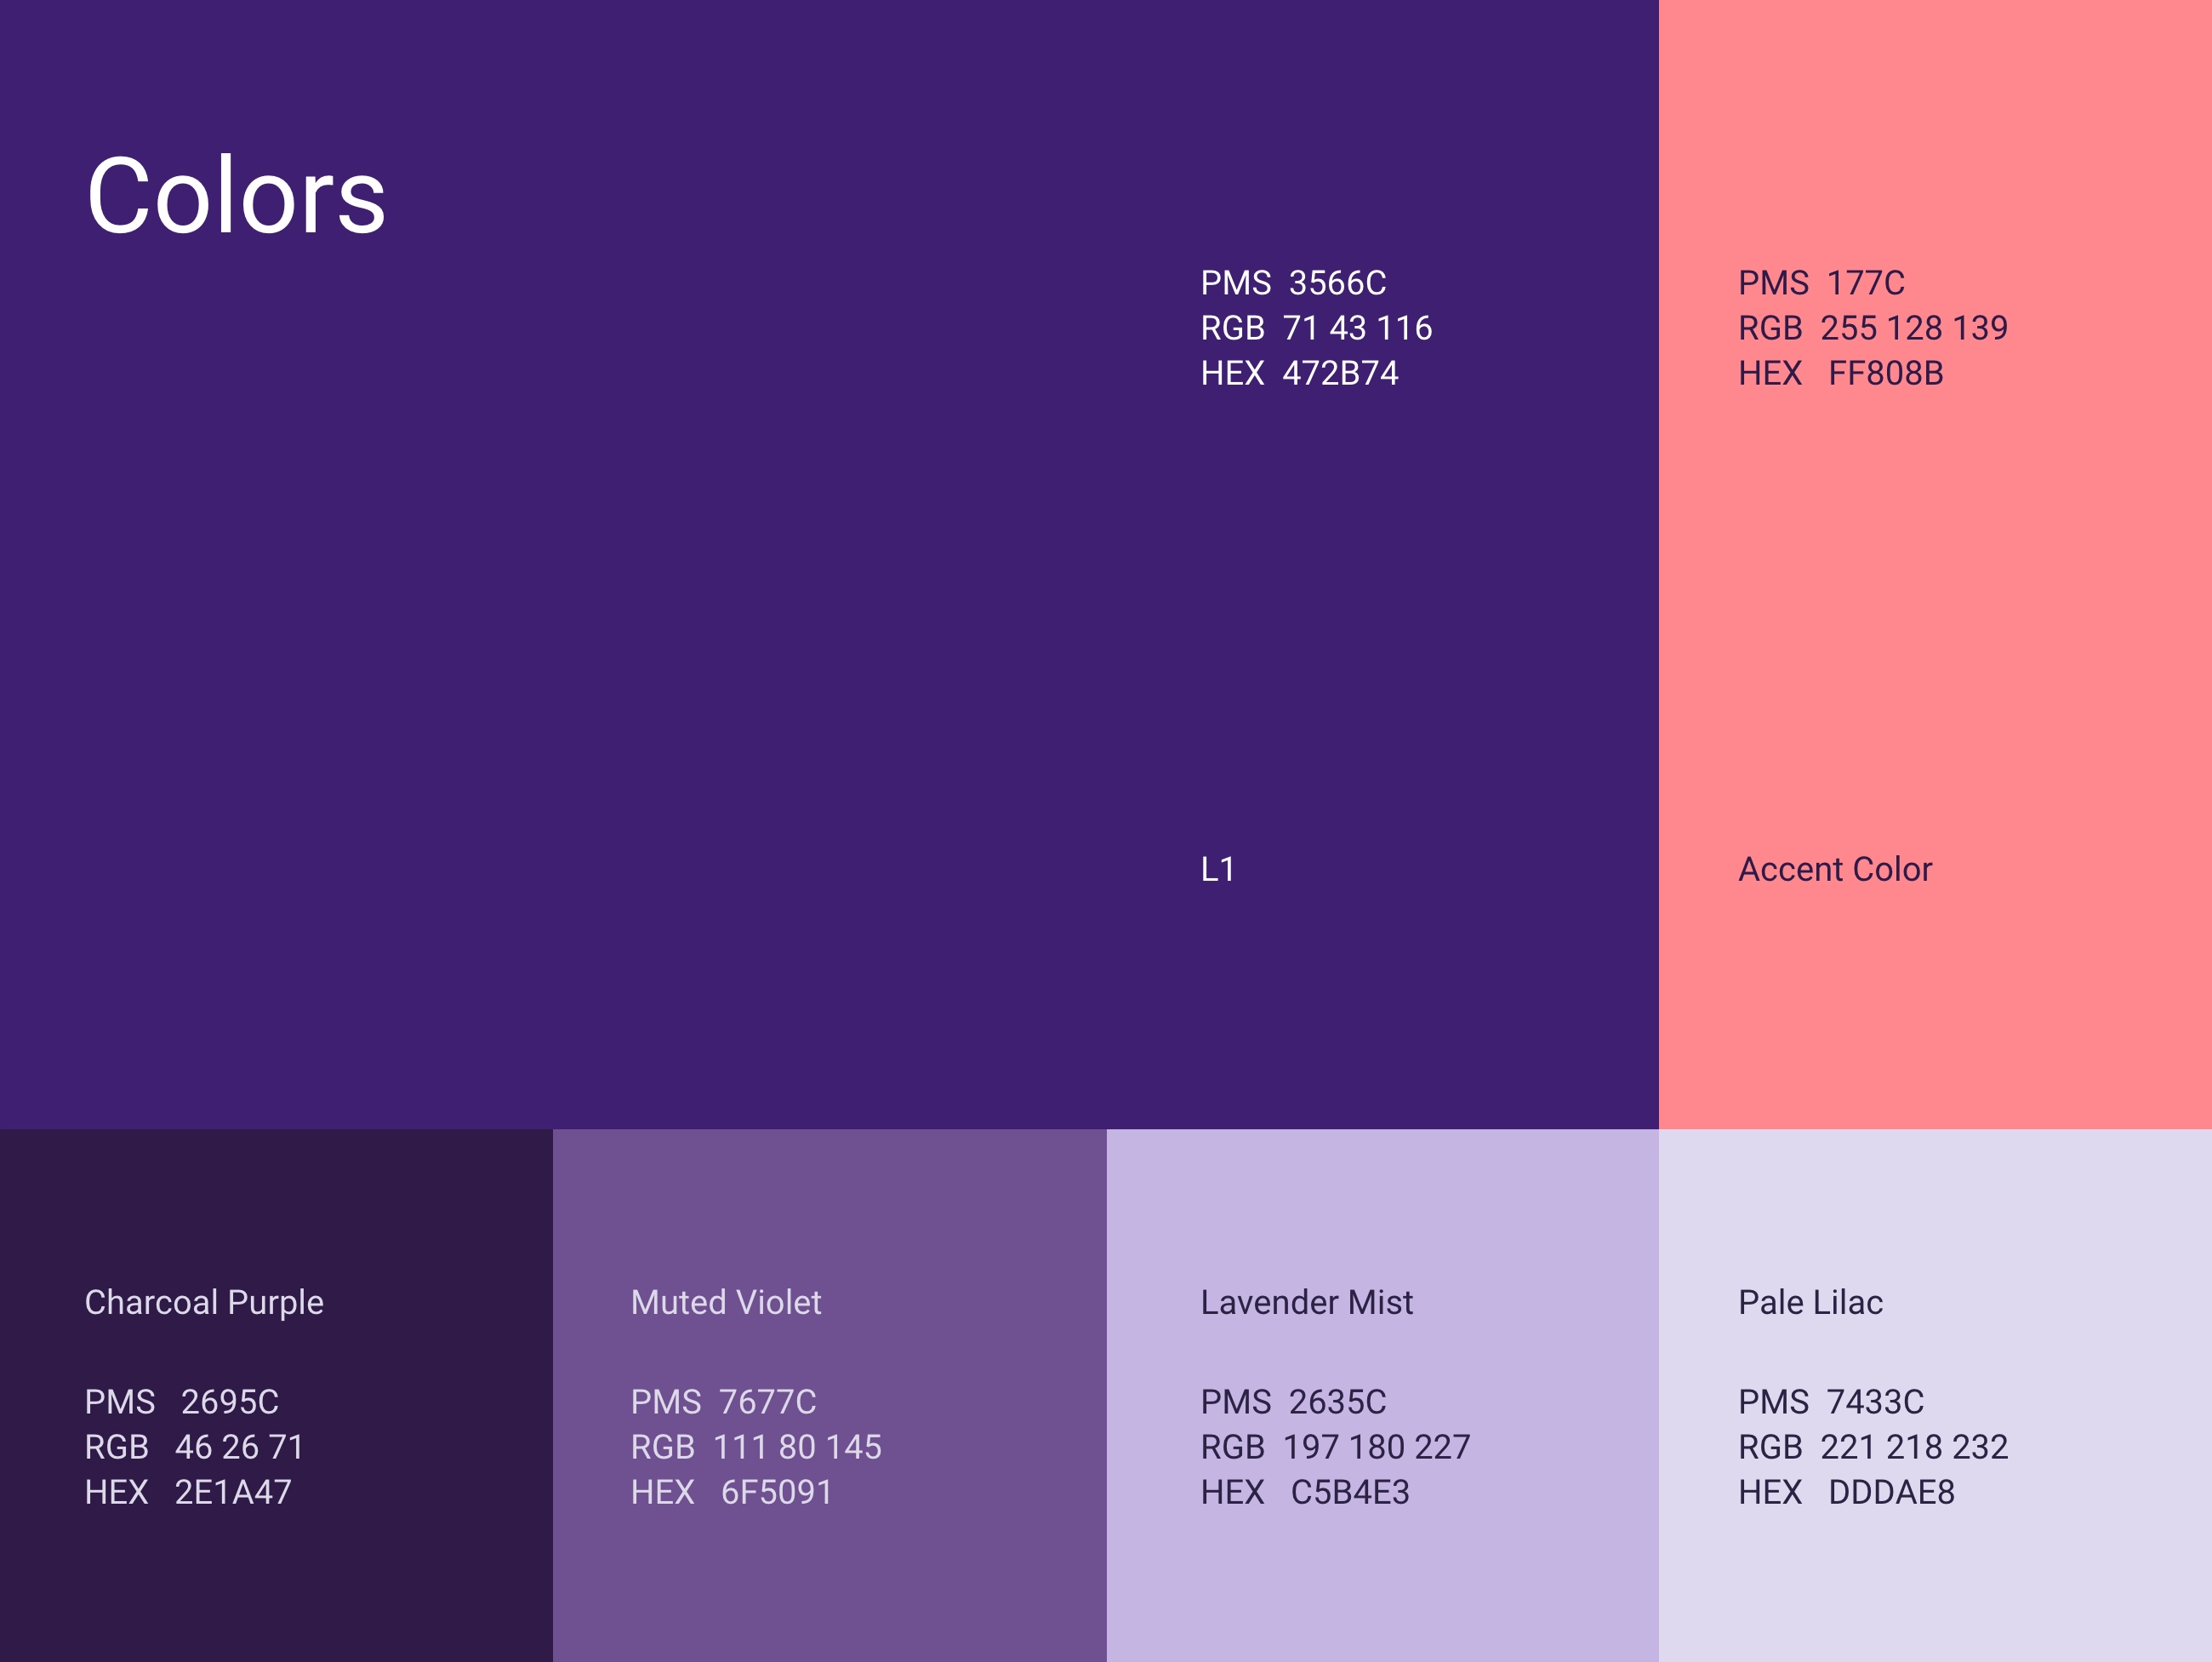The width and height of the screenshot is (2212, 1662).
Task: Select the RGB 71 43 116 value
Action: (1315, 328)
